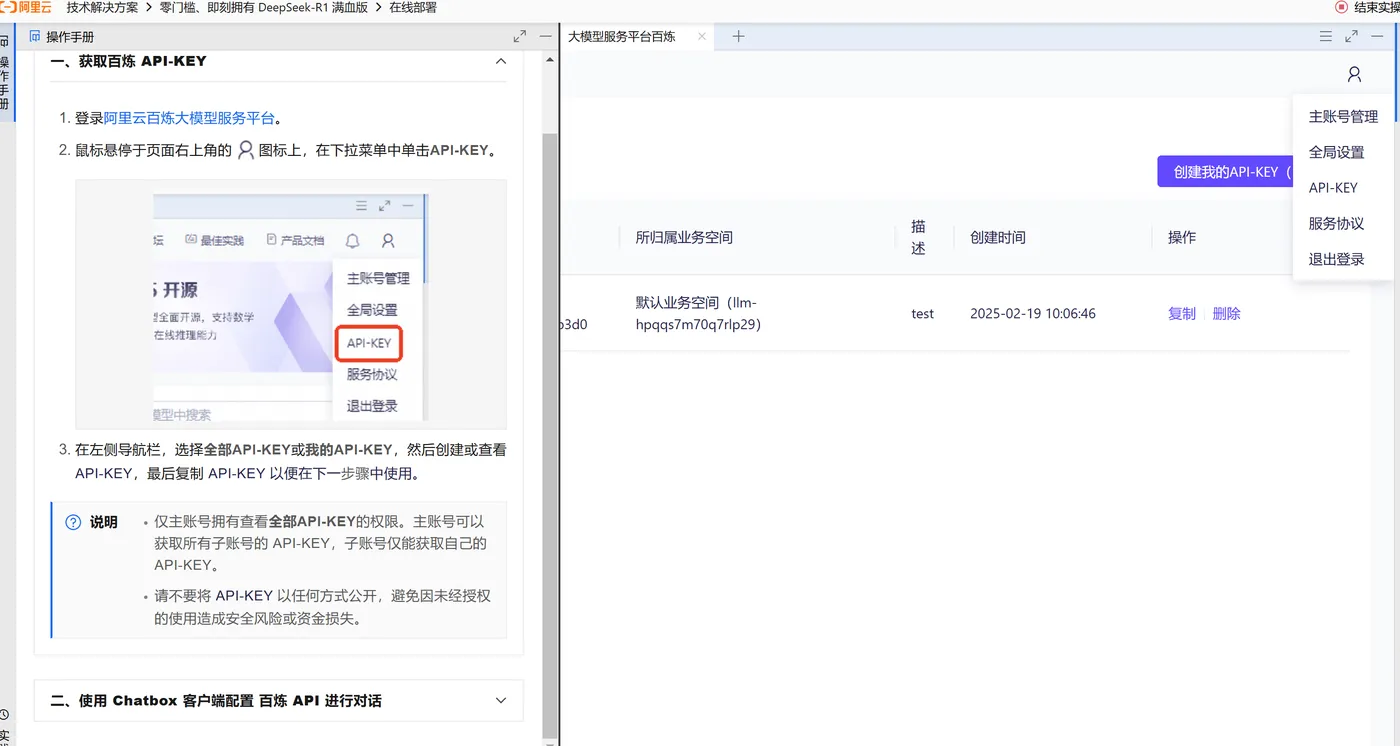Viewport: 1400px width, 746px height.
Task: Copy the API key with 复制
Action: pyautogui.click(x=1182, y=314)
